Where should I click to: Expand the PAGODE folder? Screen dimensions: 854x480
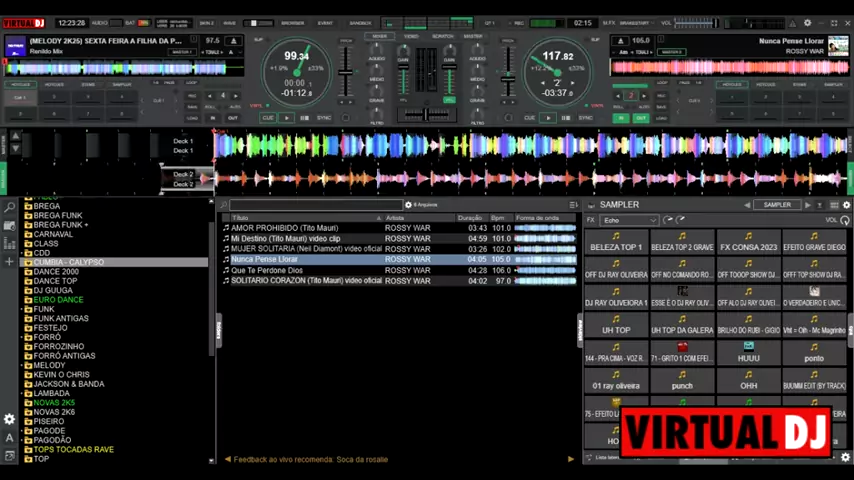tap(22, 431)
